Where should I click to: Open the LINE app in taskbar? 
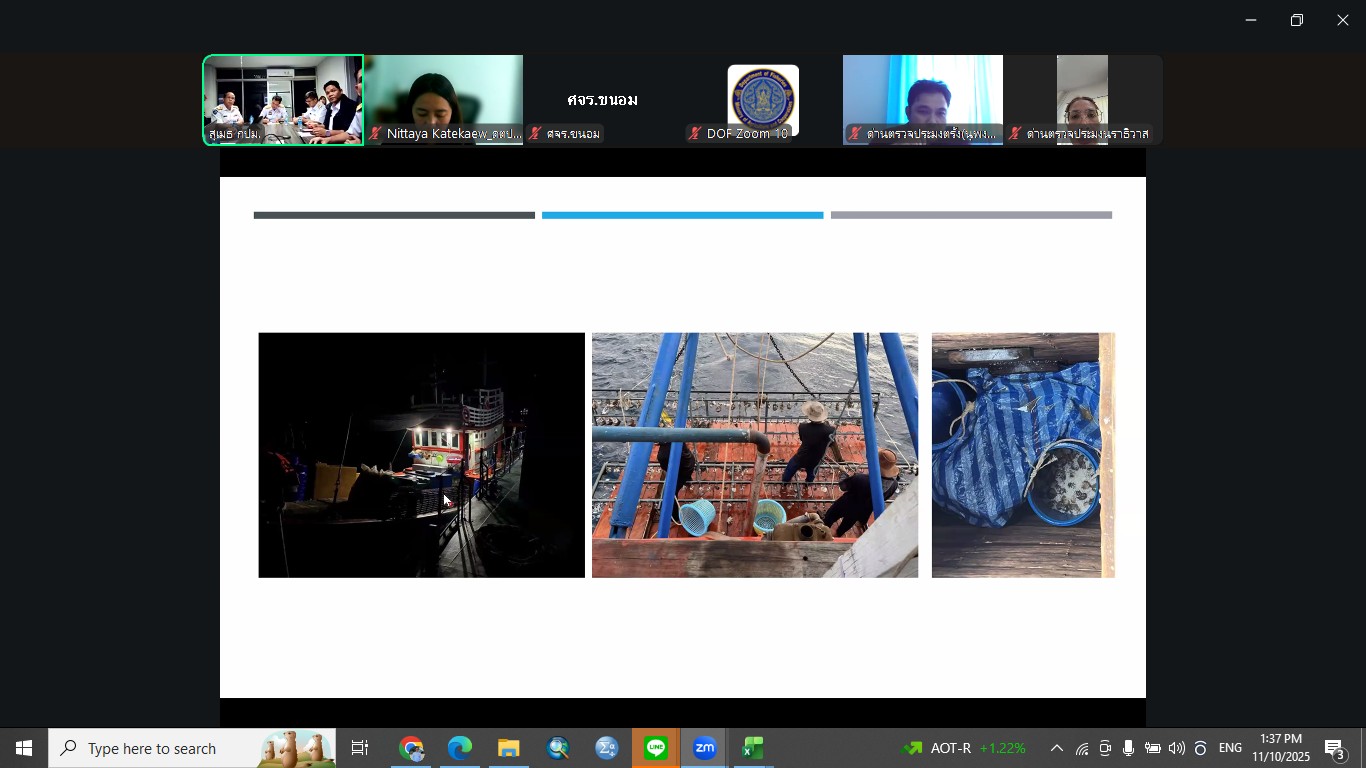tap(656, 748)
